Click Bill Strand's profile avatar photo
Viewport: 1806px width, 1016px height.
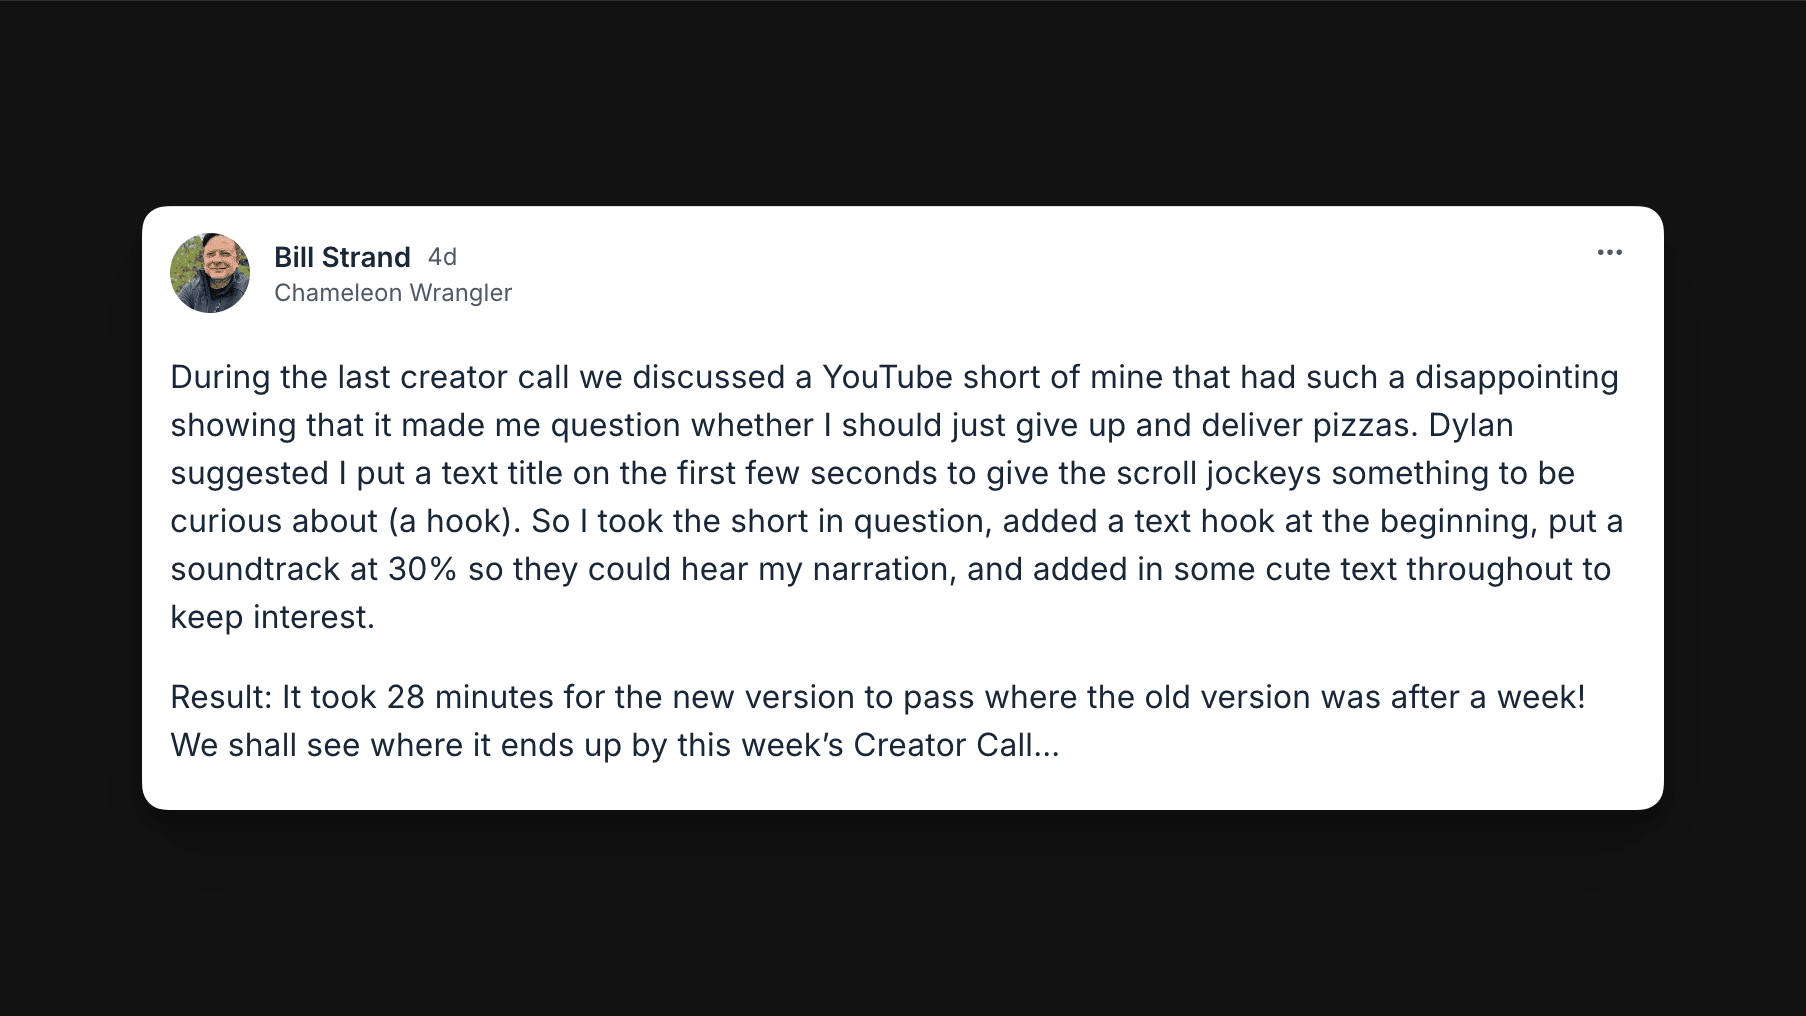point(210,273)
